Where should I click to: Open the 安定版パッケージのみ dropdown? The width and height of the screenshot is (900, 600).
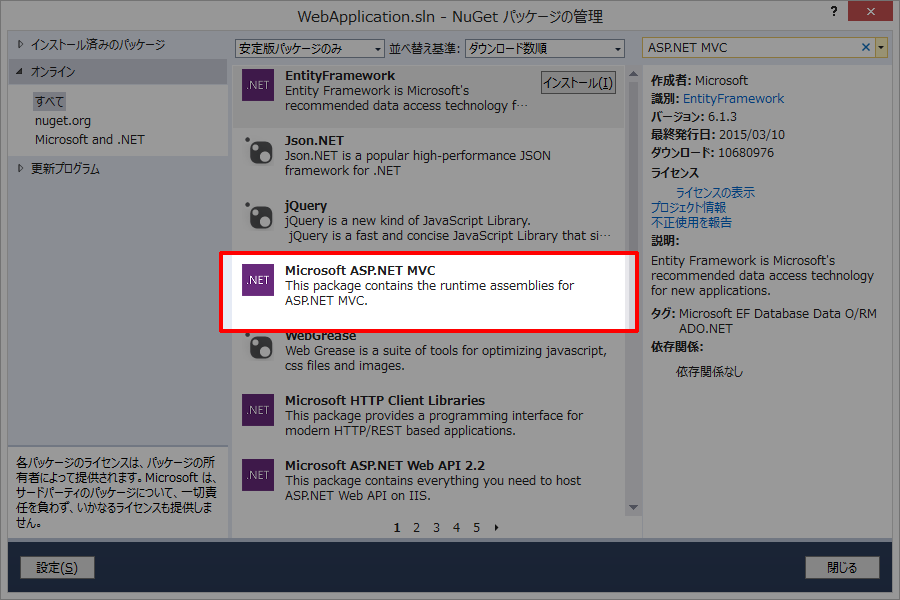[309, 49]
